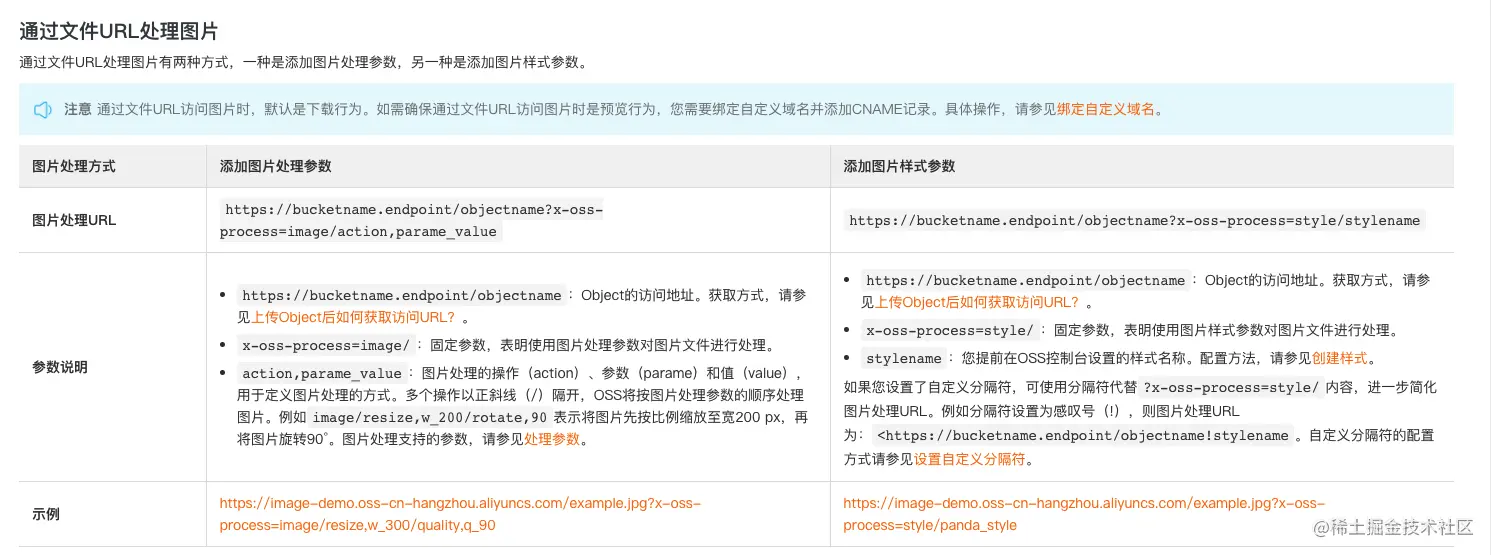Click the 添加图片样式参数 column header
Viewport: 1491px width, 555px height.
900,166
